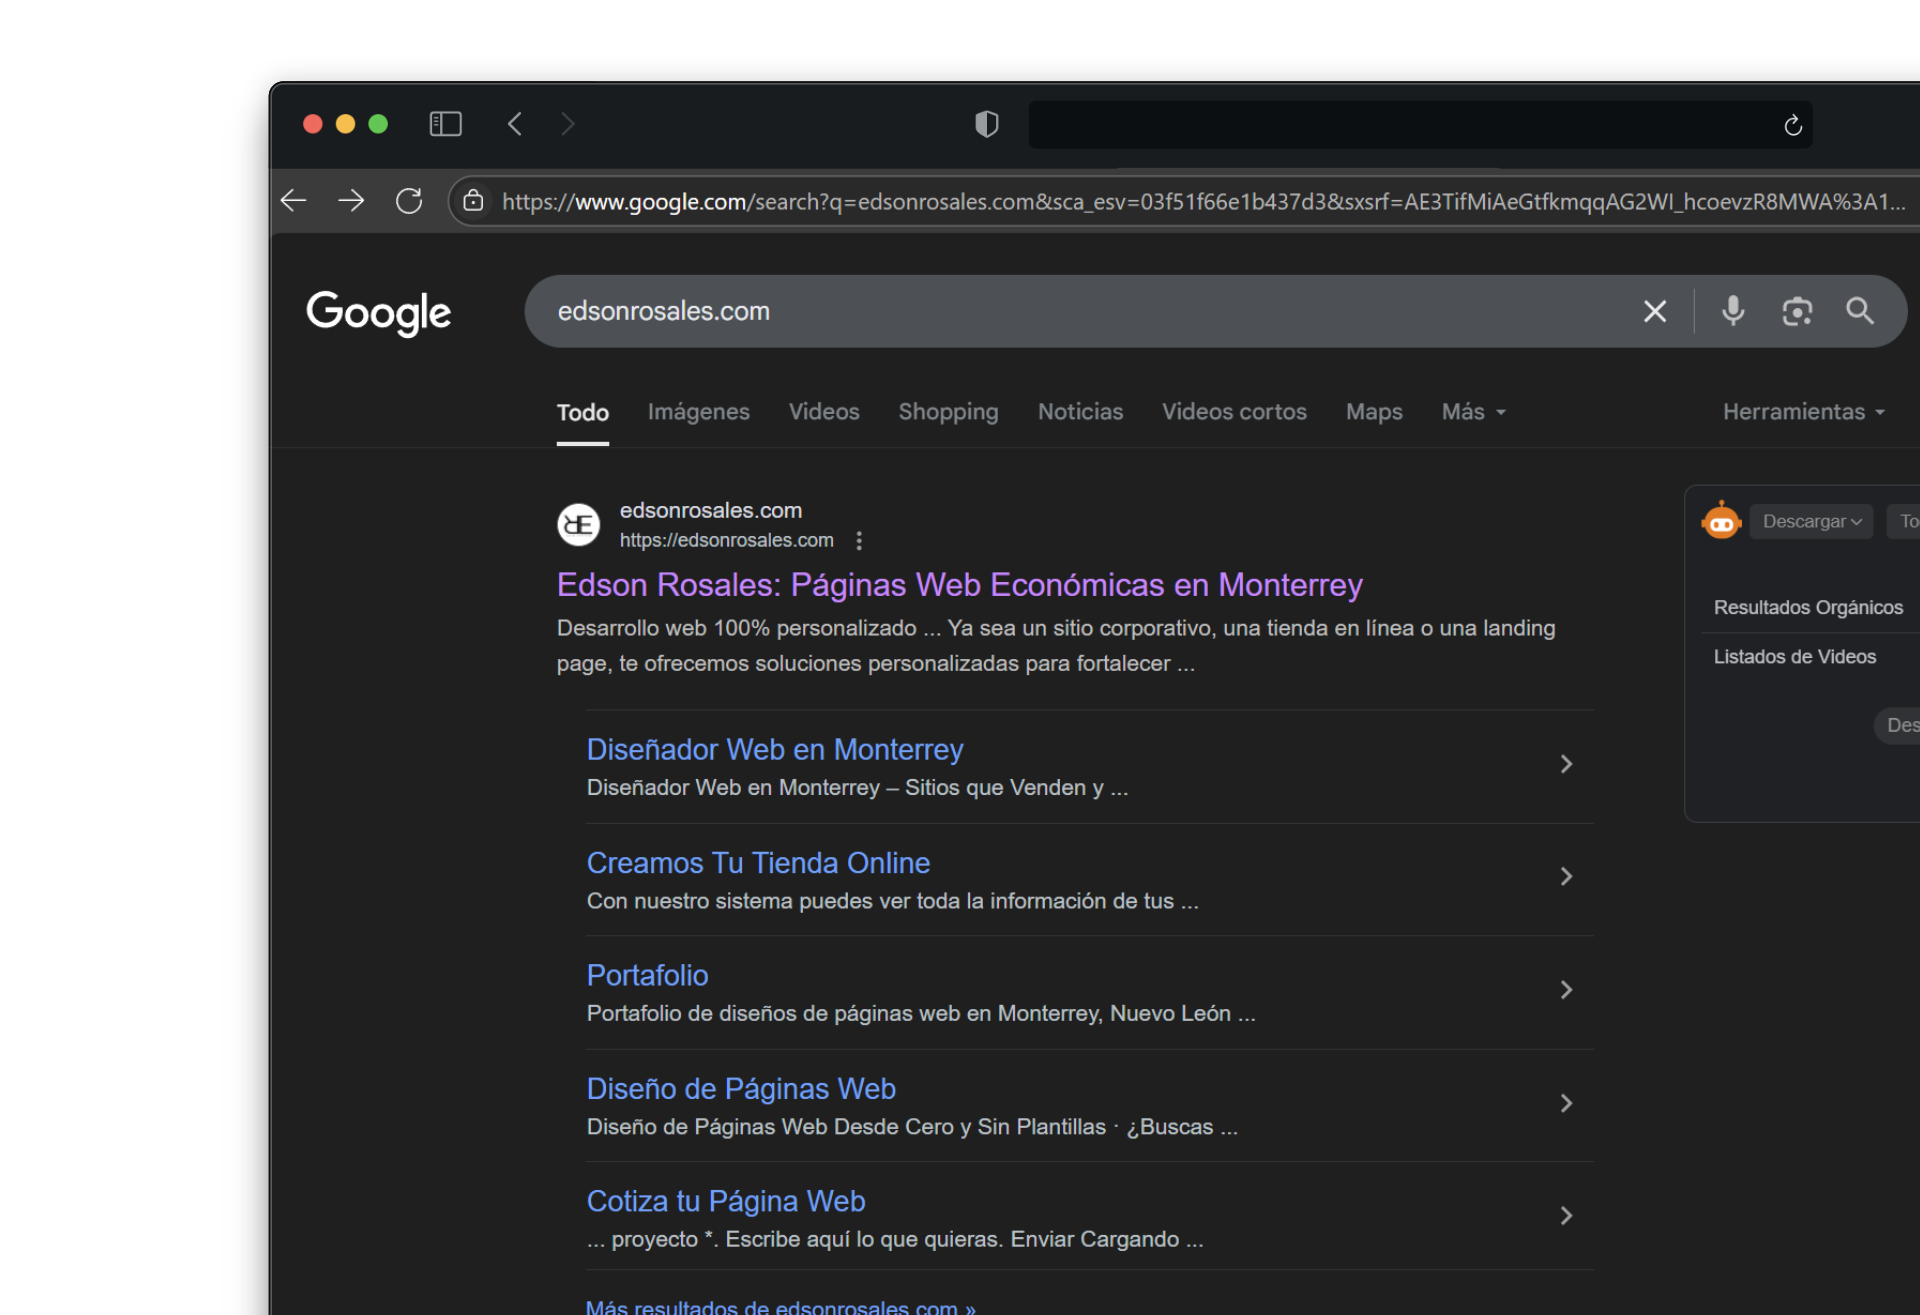
Task: Open the site lock security icon
Action: [473, 201]
